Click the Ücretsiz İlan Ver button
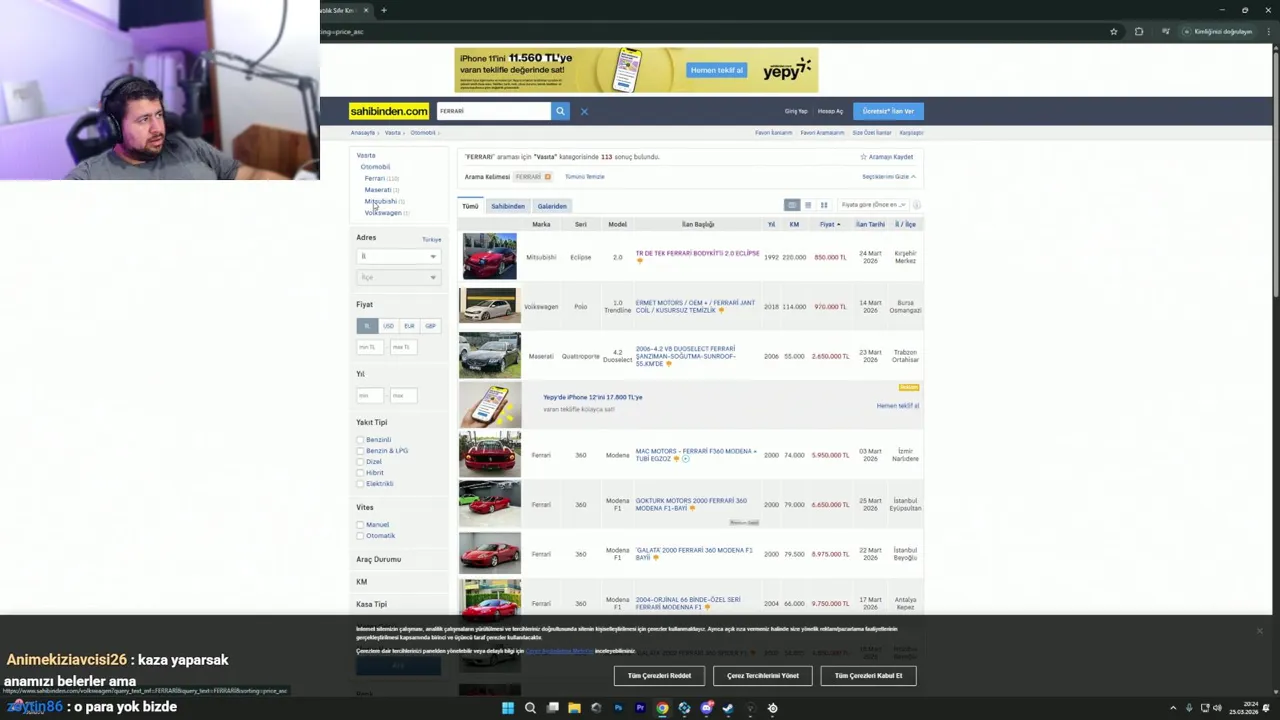This screenshot has height=720, width=1280. (888, 111)
